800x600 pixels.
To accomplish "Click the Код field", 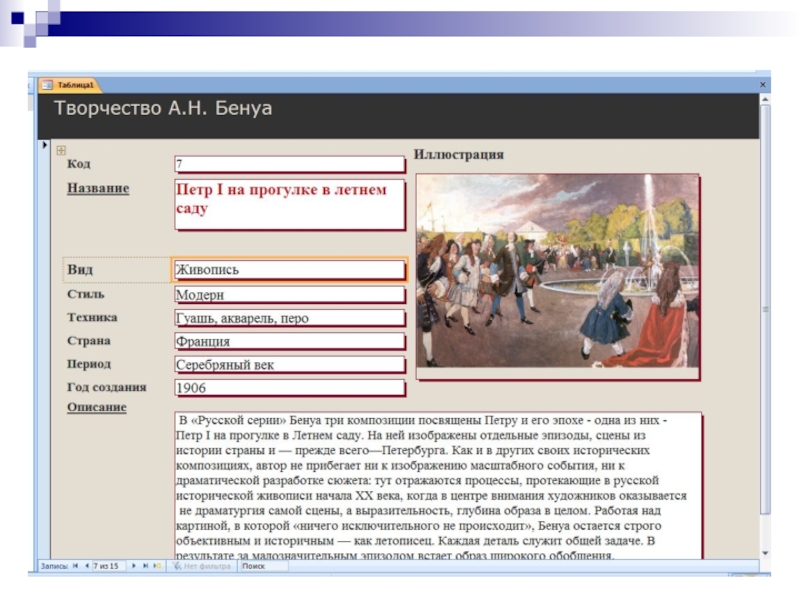I will click(x=289, y=164).
